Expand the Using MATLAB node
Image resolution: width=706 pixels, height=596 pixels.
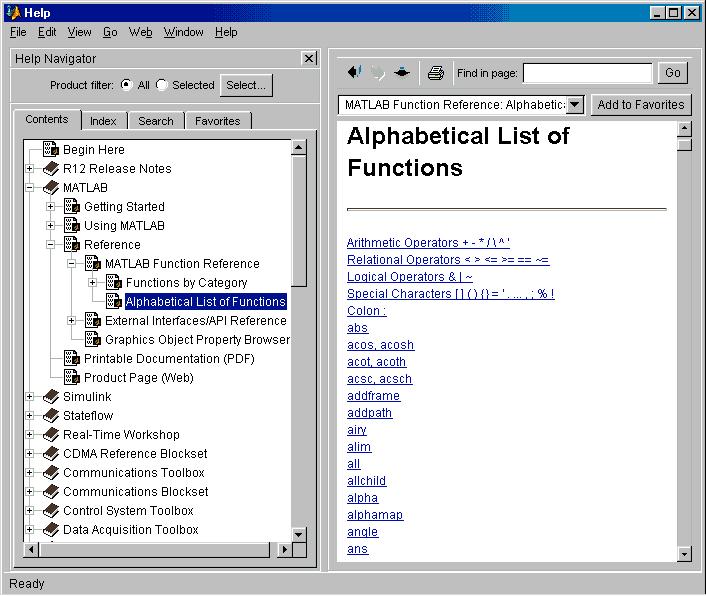pos(50,226)
